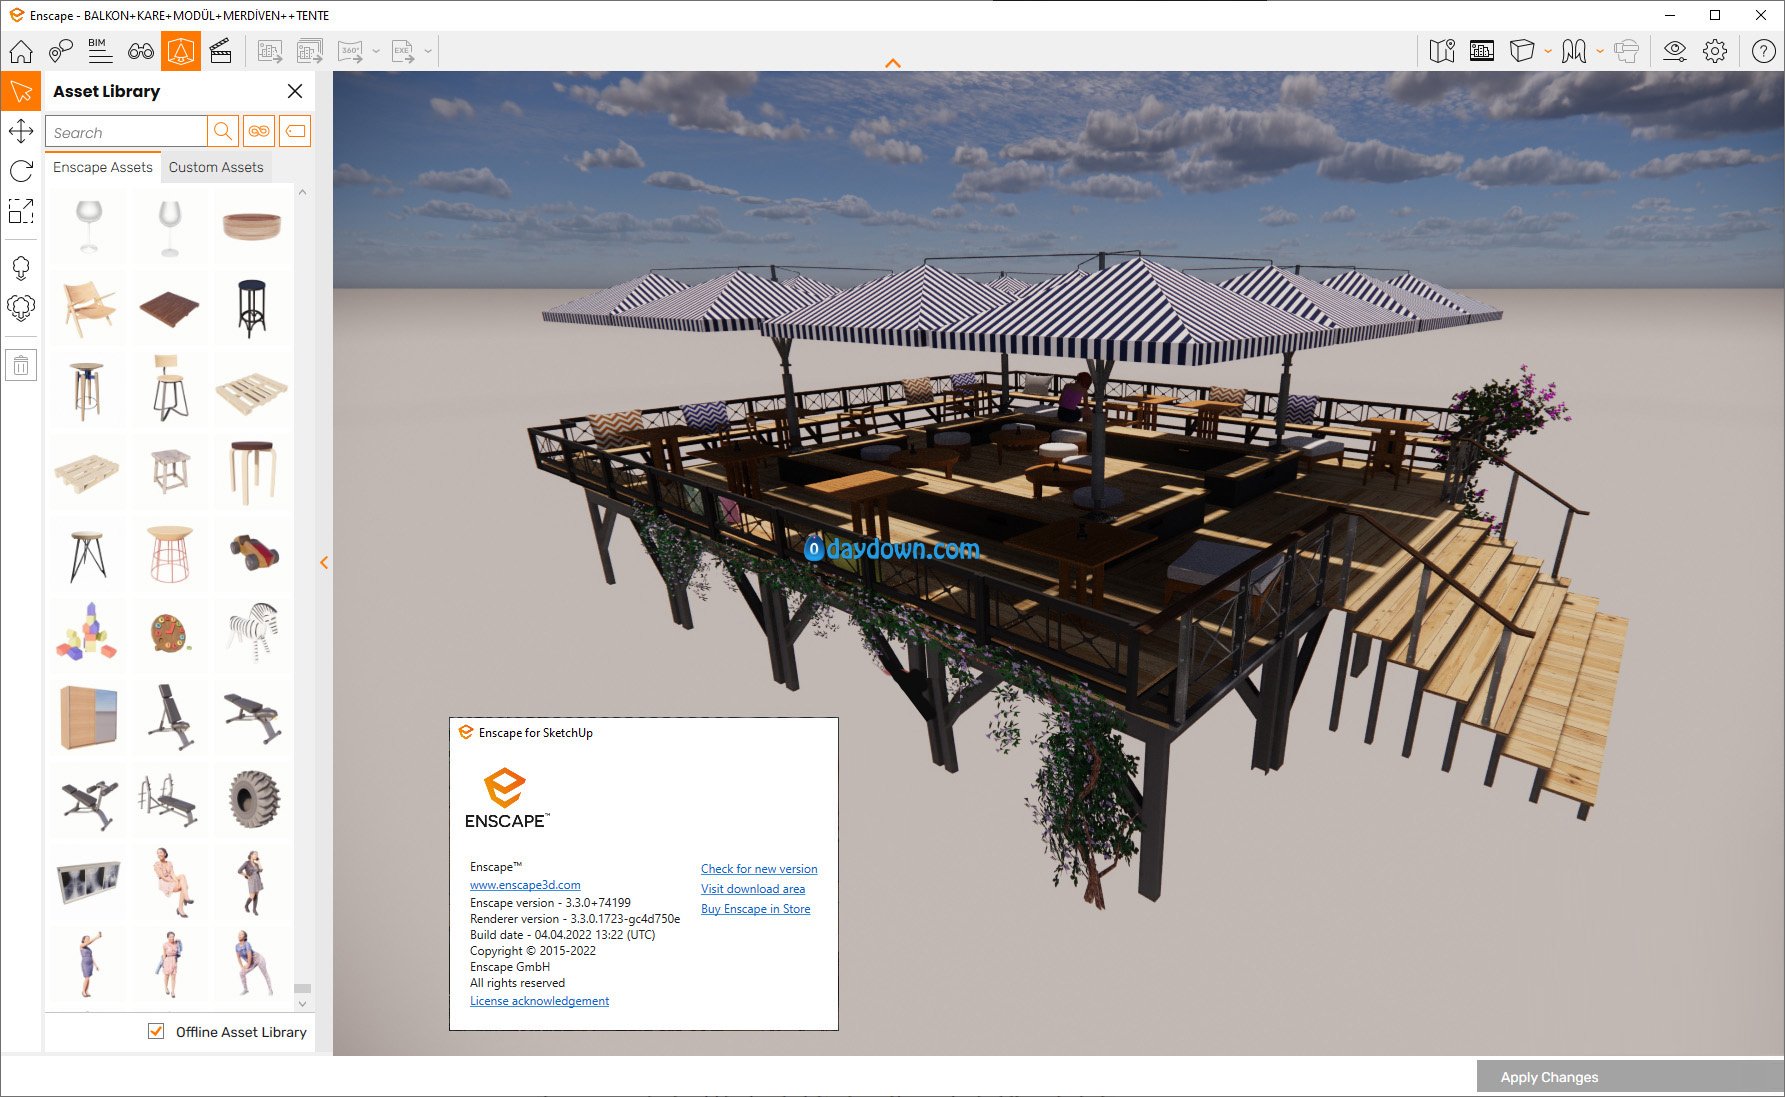Select the wooden wardrobe asset
Viewport: 1785px width, 1097px height.
pos(89,716)
